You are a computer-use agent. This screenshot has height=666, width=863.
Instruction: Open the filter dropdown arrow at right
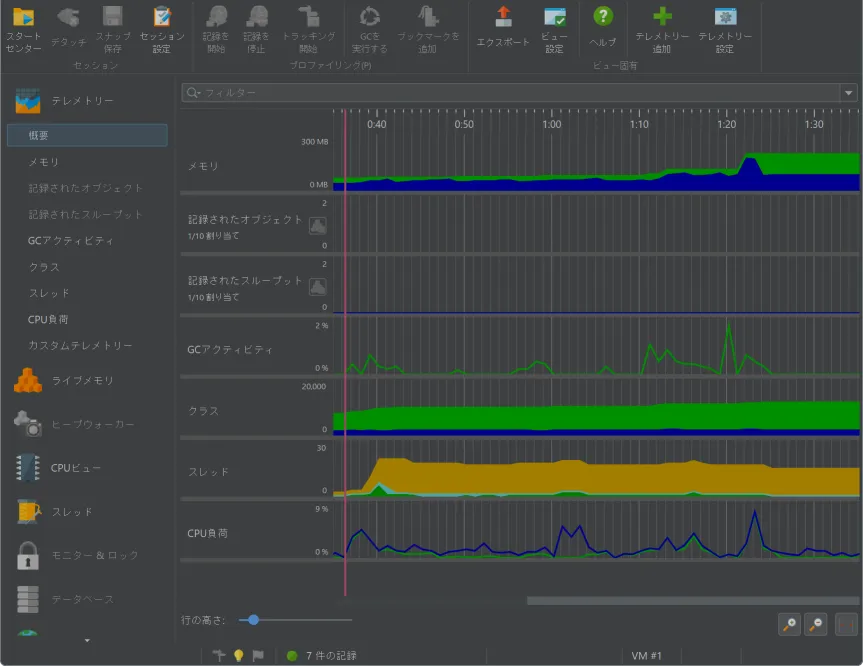tap(849, 92)
